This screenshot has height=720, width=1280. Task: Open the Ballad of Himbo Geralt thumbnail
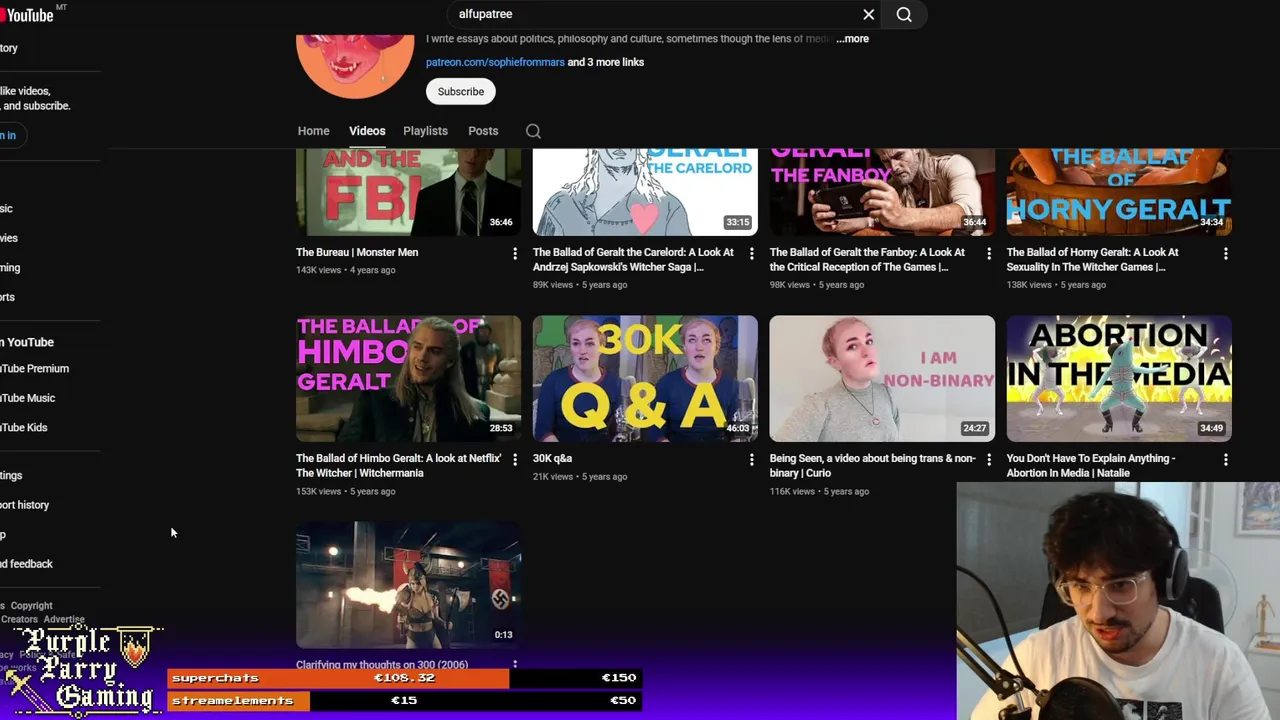pos(408,379)
